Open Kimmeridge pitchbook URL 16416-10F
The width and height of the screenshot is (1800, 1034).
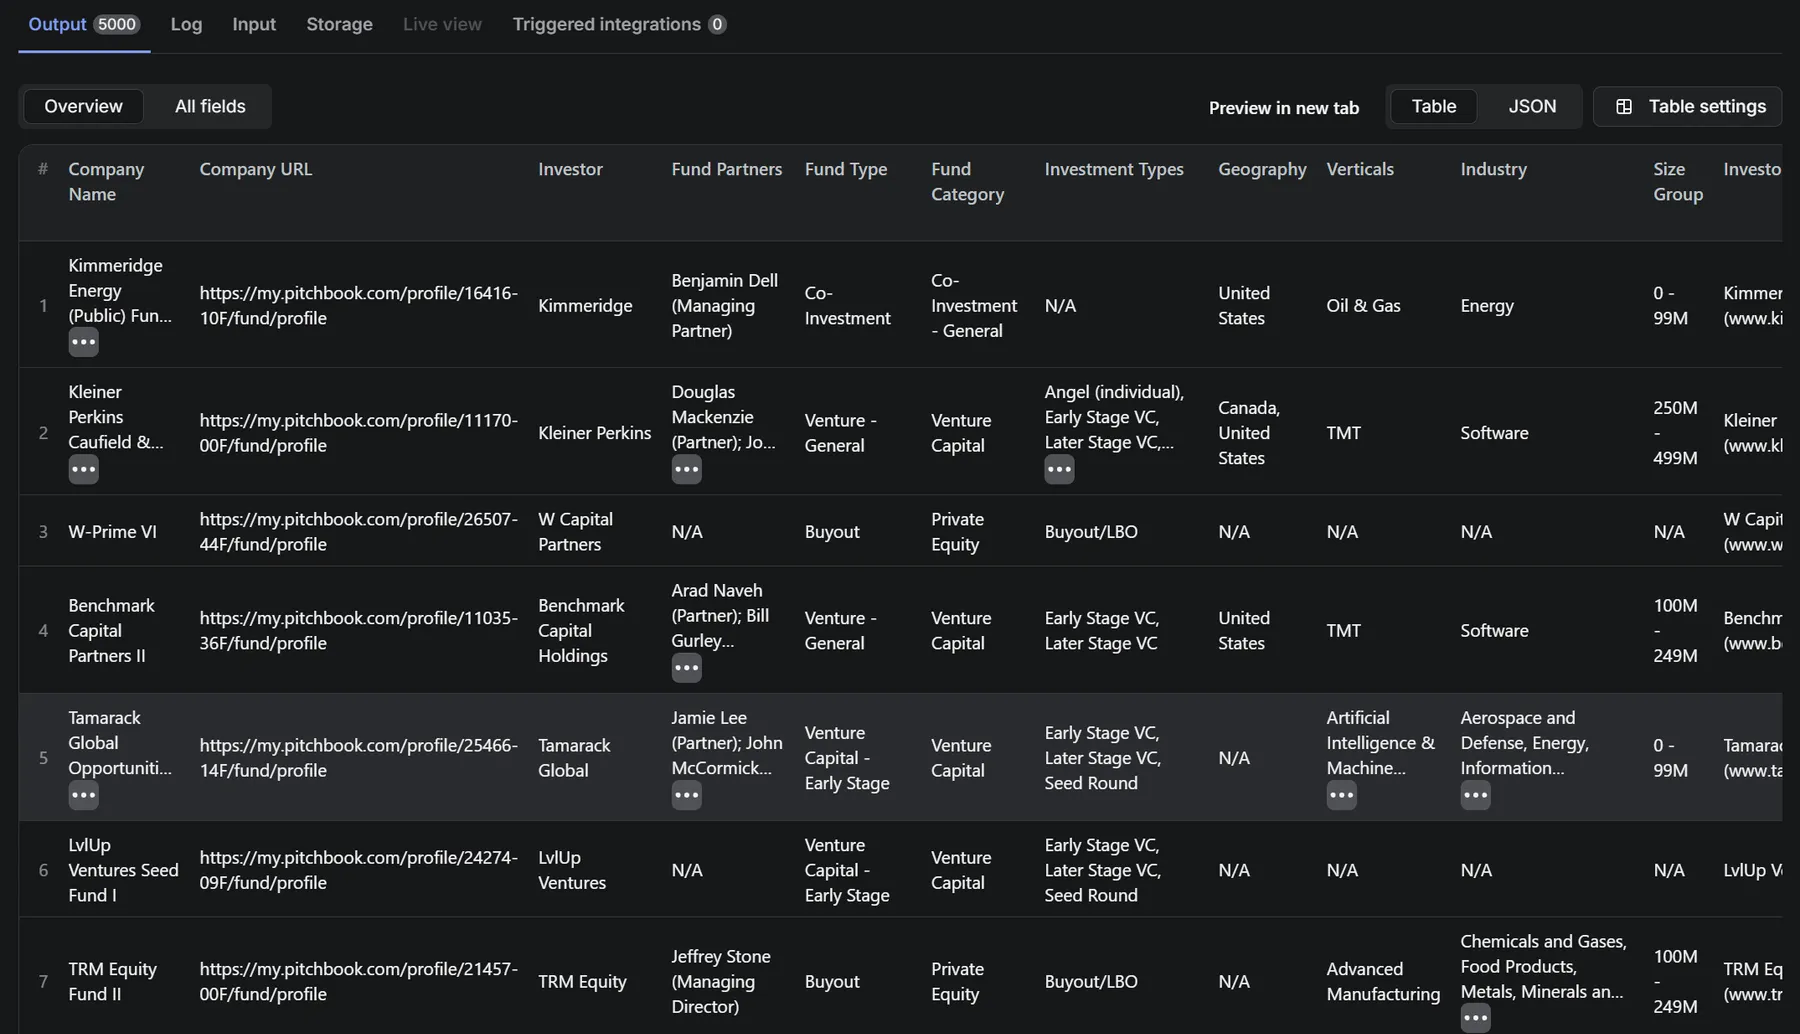pyautogui.click(x=358, y=305)
